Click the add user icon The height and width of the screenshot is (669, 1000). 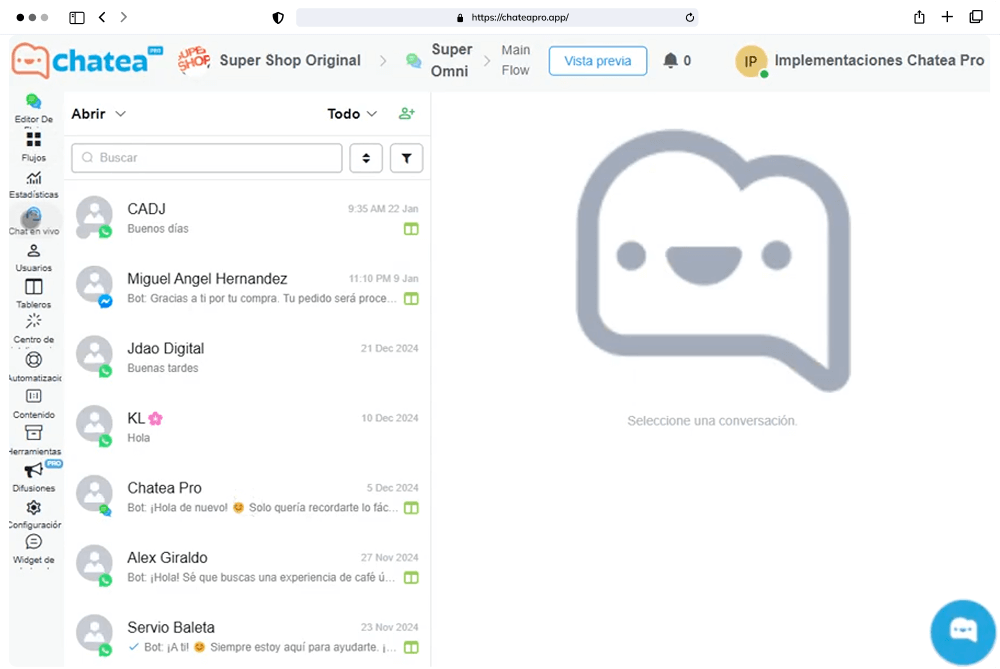click(x=406, y=114)
